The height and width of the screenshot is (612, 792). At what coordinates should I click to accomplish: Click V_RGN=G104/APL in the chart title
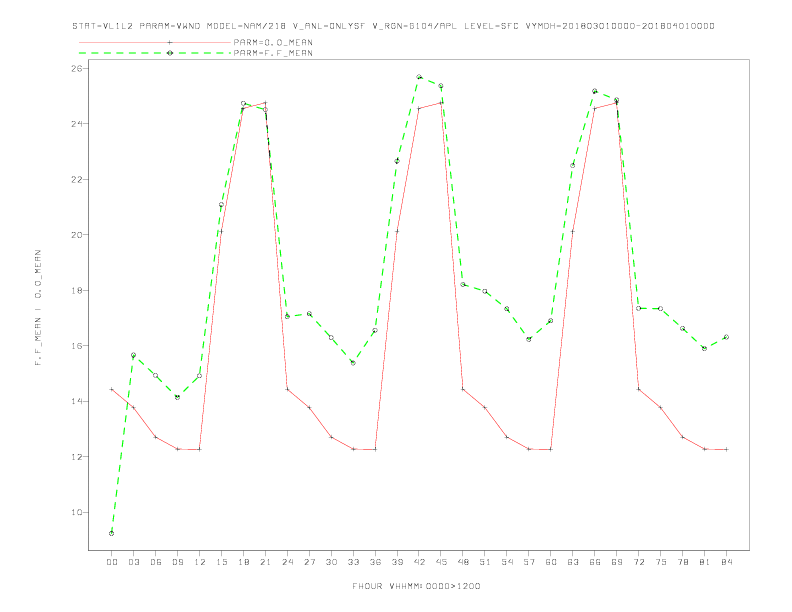coord(415,26)
